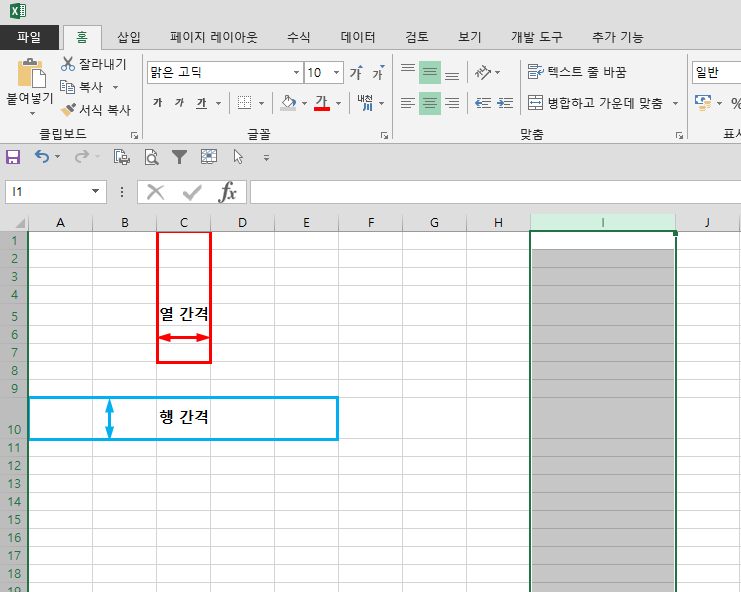Open font color dropdown arrow
Screen dimensions: 741x592
[x=338, y=103]
